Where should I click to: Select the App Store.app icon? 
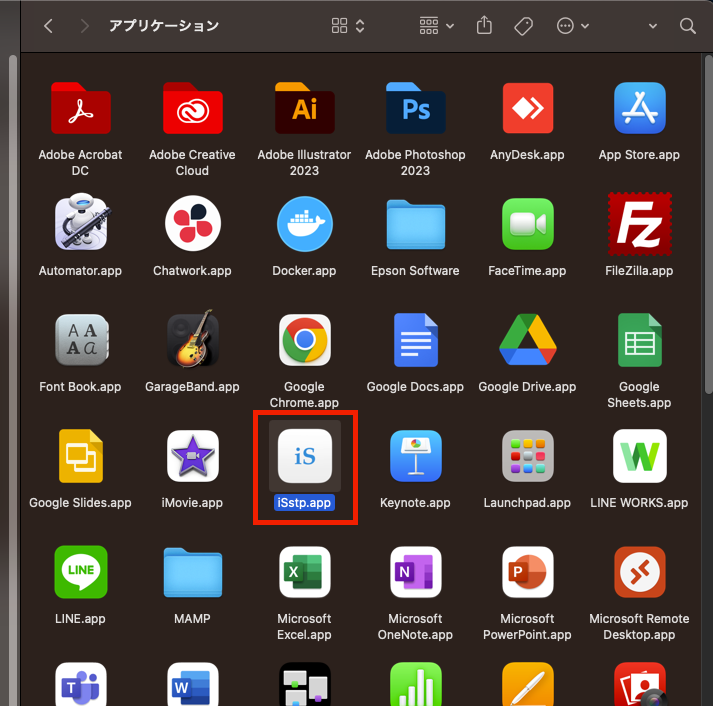pos(639,108)
